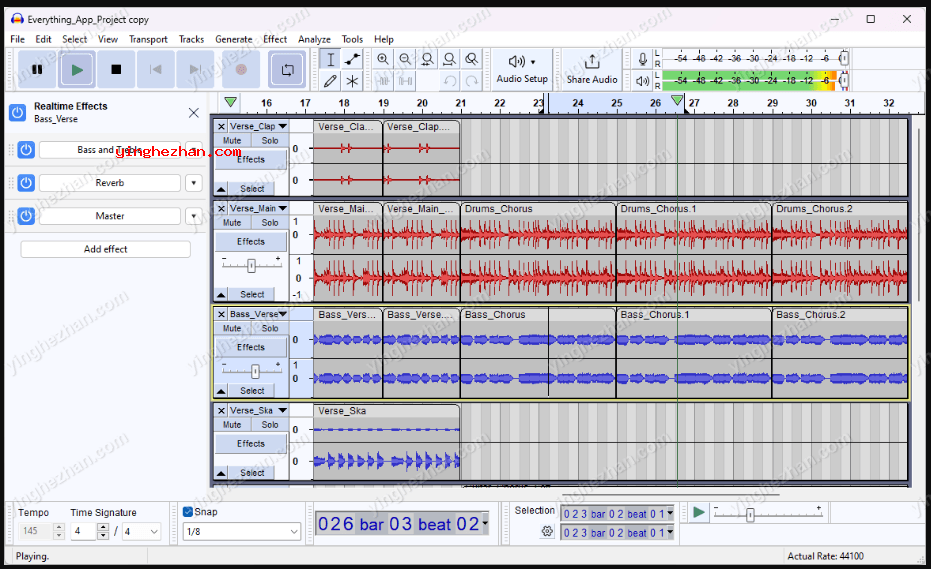Select the Envelope tool
Image resolution: width=931 pixels, height=569 pixels.
click(x=352, y=59)
